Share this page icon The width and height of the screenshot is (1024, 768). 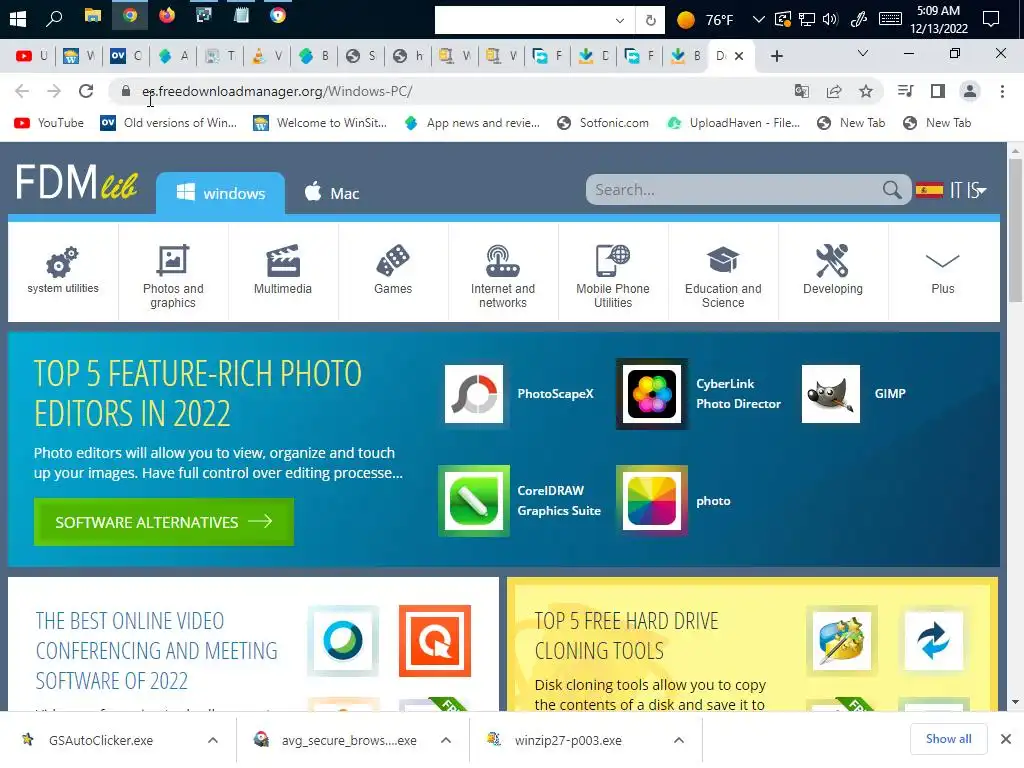[833, 91]
